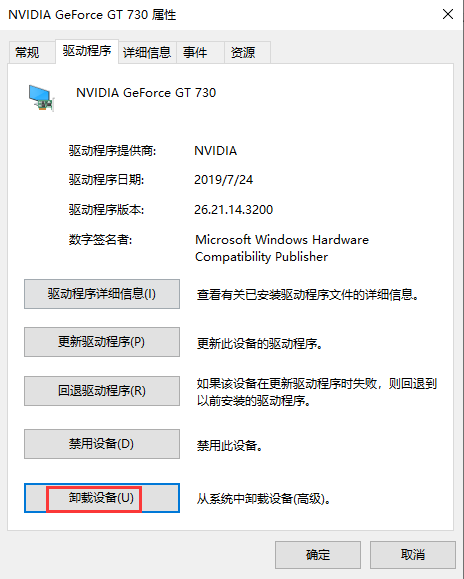Click the 回退驱动程序(R) rollback button
464x579 pixels.
point(102,391)
